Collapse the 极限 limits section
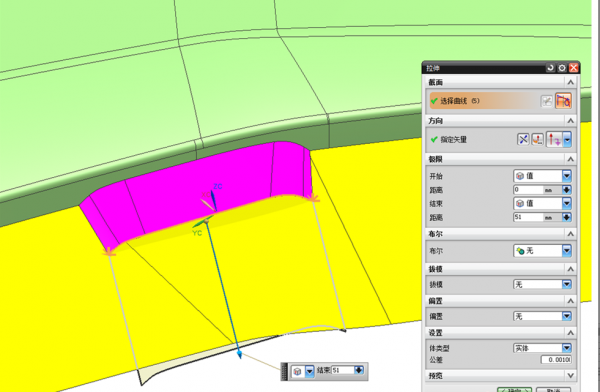The width and height of the screenshot is (600, 392). click(x=501, y=159)
